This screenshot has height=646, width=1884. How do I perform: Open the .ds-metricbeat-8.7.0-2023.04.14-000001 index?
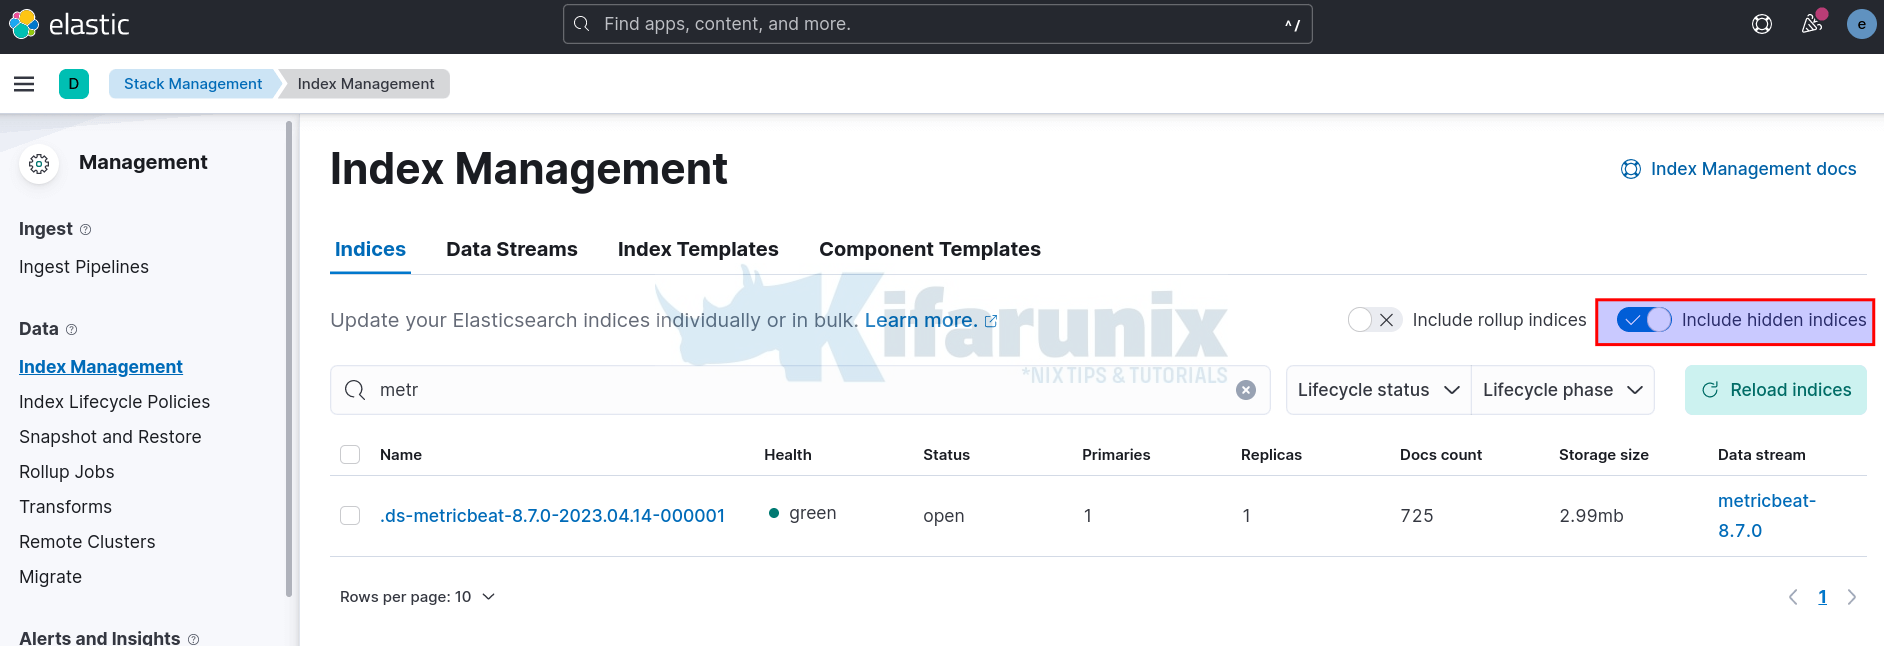[x=552, y=516]
